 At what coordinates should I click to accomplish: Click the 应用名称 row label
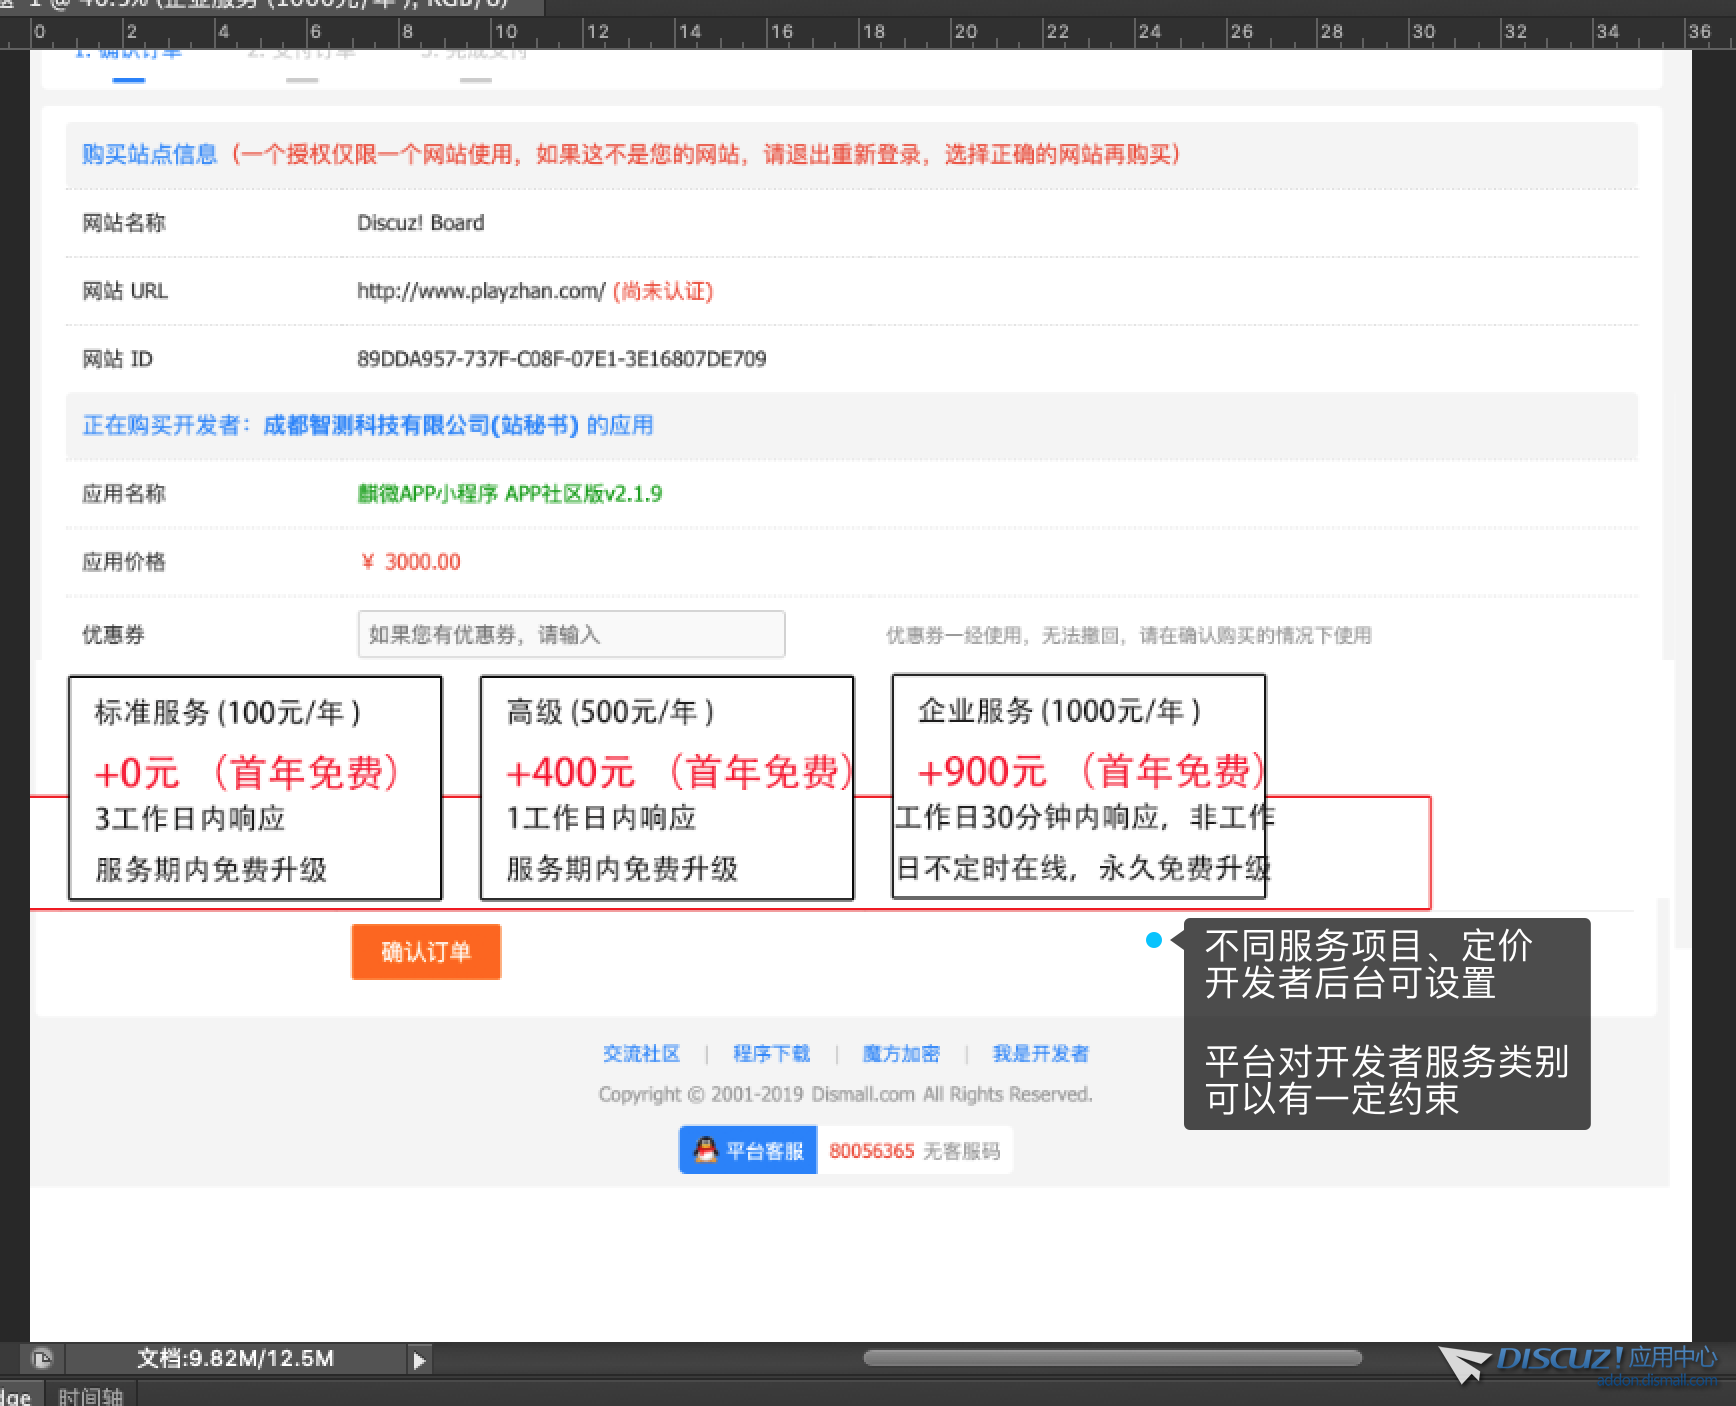[x=124, y=493]
